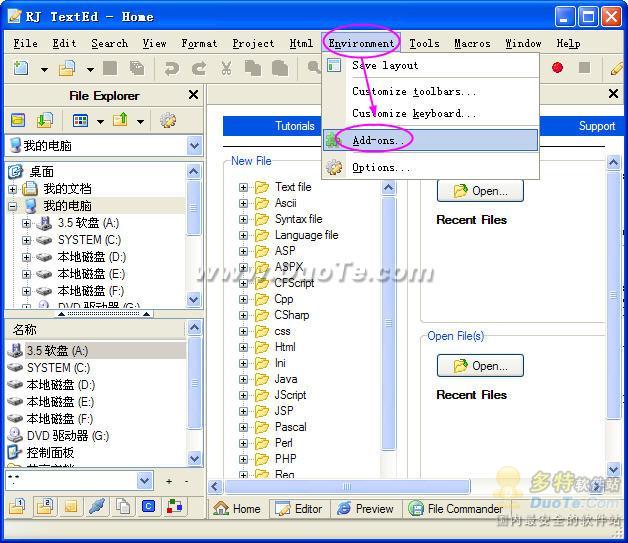
Task: Click the upper Open... button
Action: 480,191
